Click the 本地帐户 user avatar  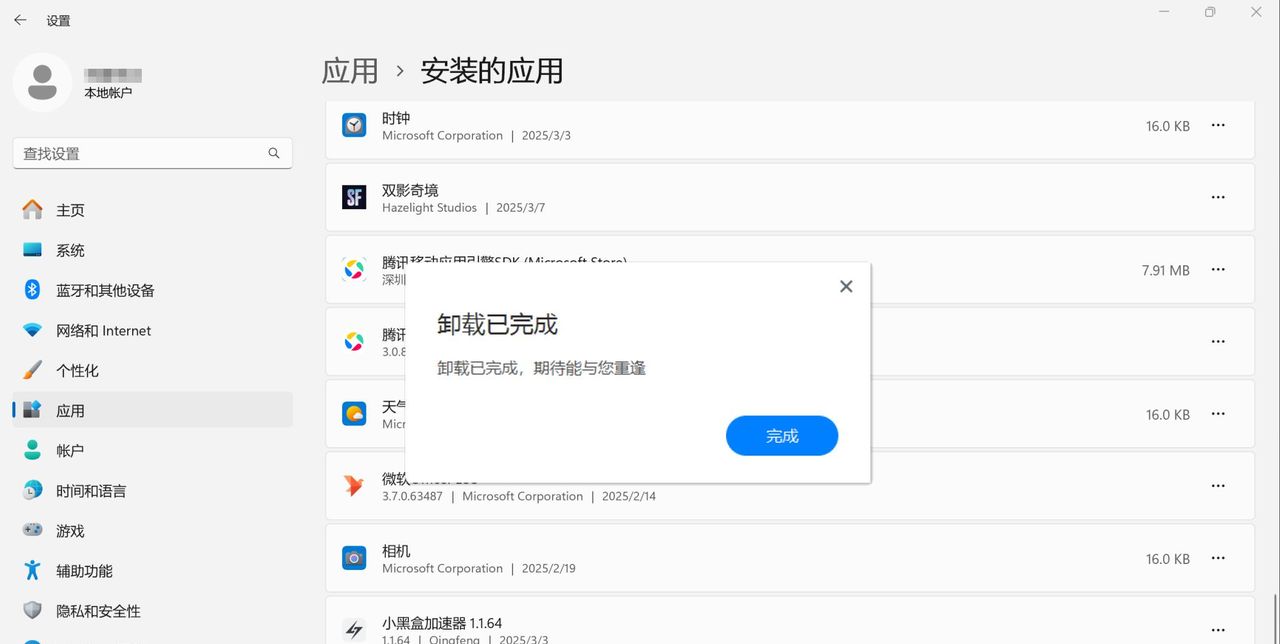click(x=41, y=82)
